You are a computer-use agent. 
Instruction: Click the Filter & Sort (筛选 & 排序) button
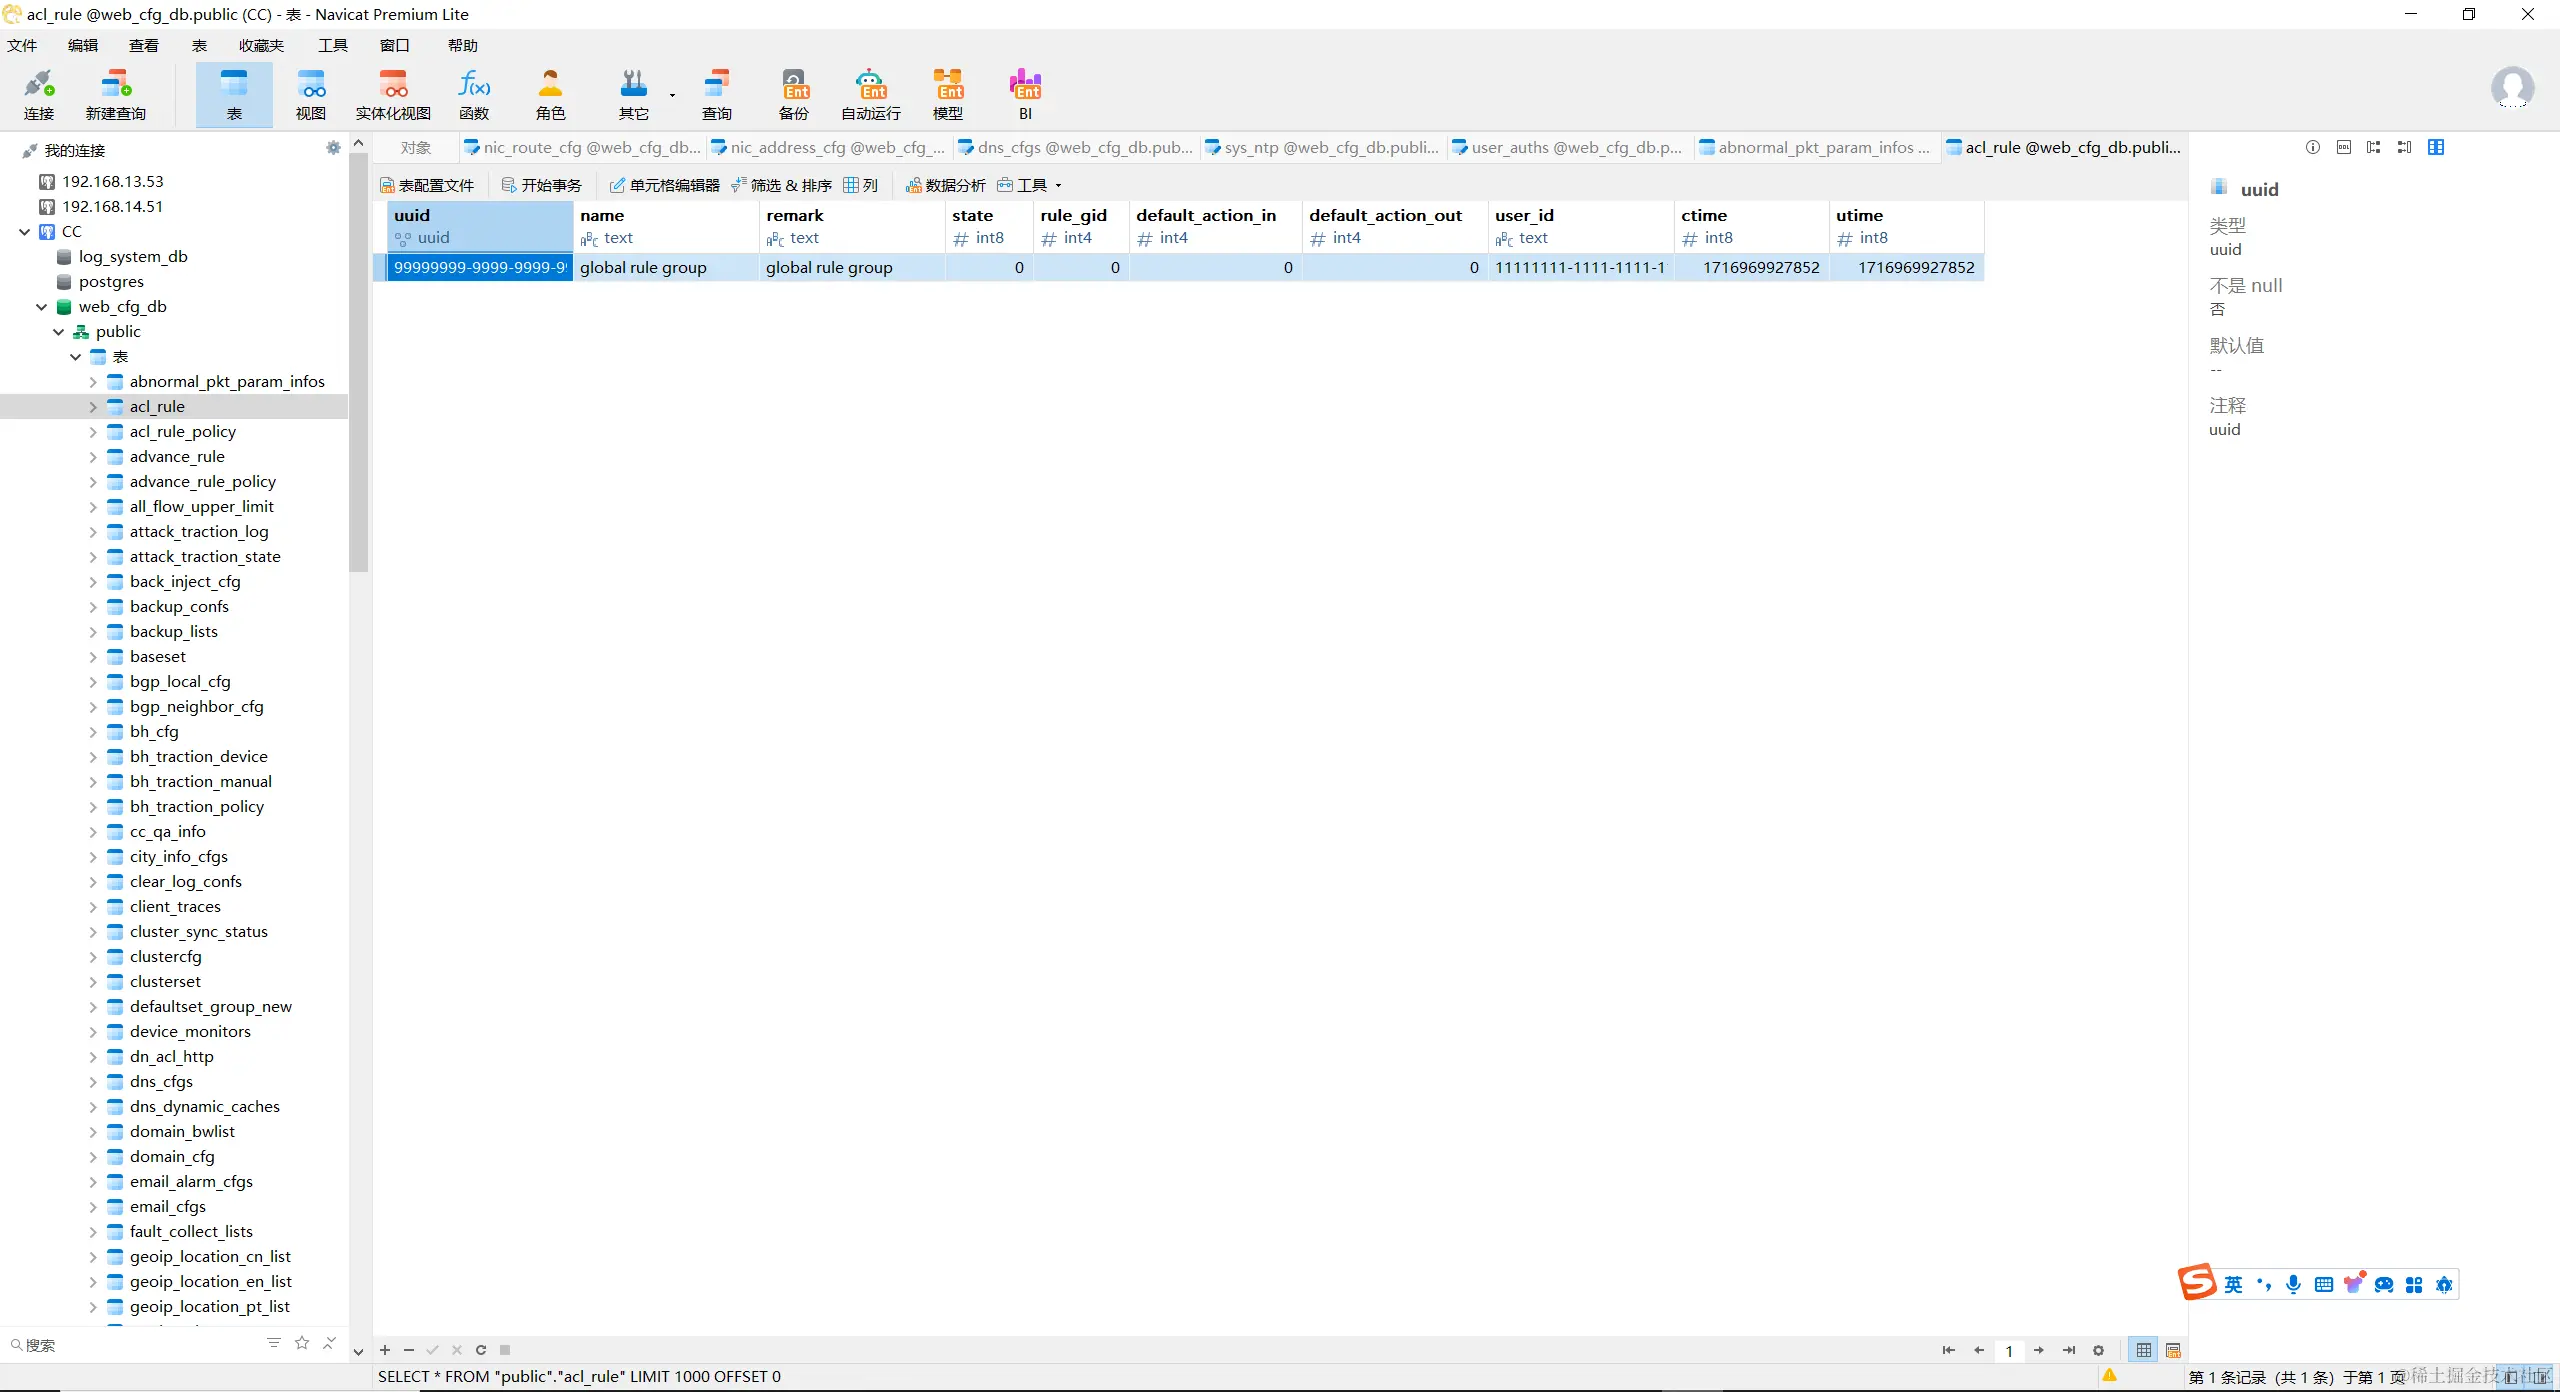click(781, 185)
